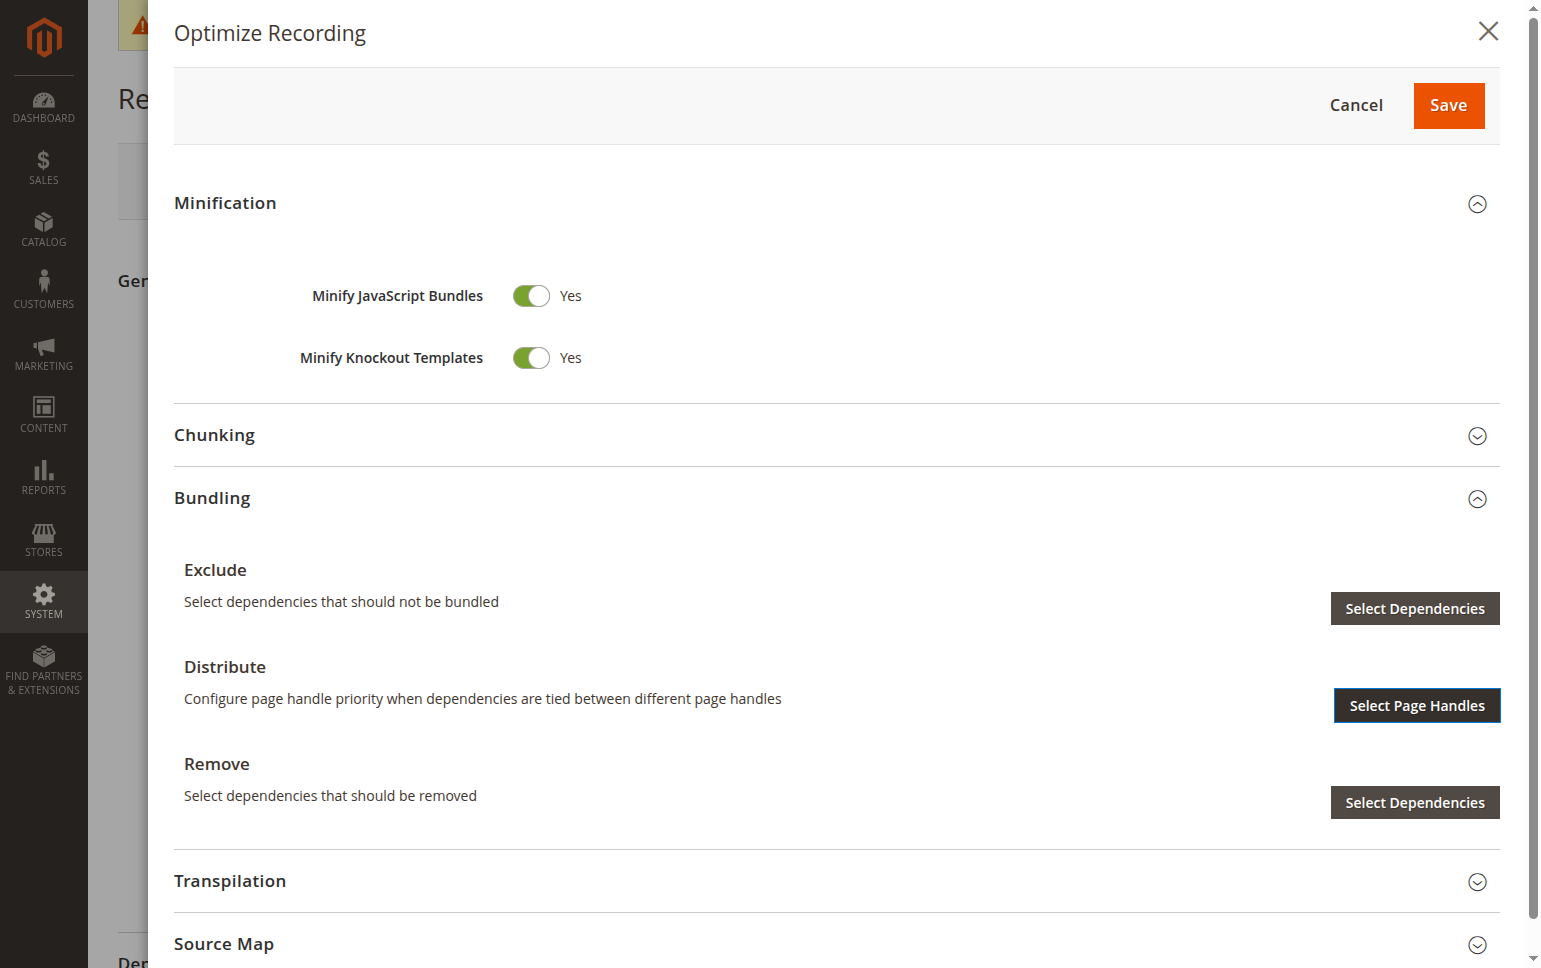
Task: Collapse the Minification section
Action: tap(1477, 204)
